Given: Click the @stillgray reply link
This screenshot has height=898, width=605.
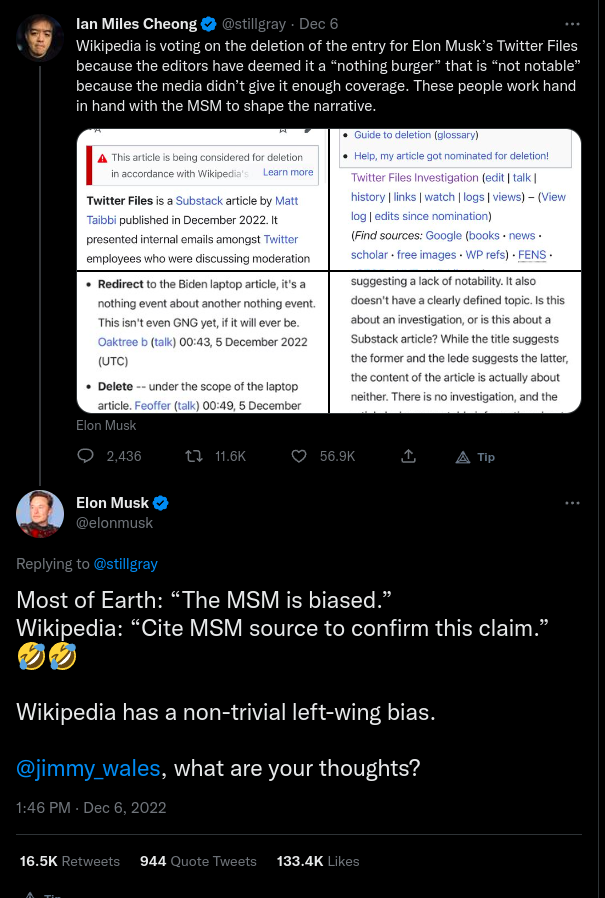Looking at the screenshot, I should tap(125, 564).
